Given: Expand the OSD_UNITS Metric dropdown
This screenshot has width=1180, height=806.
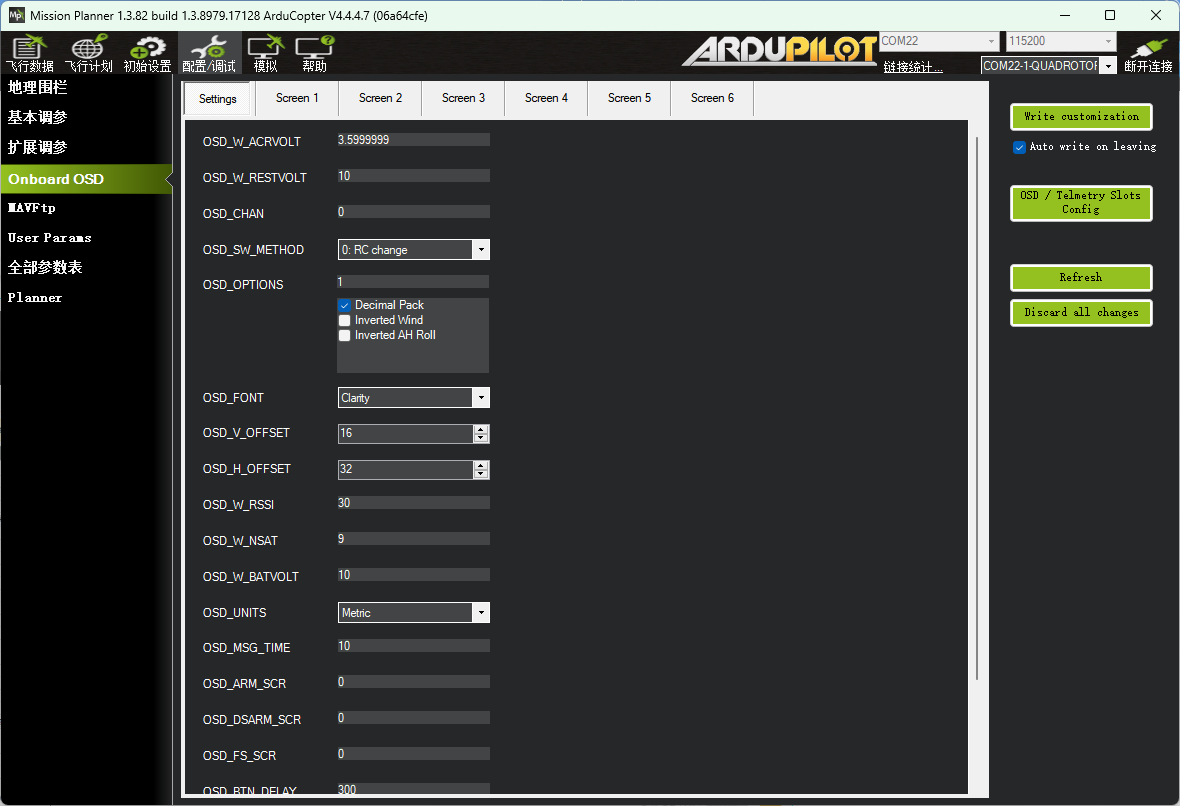Looking at the screenshot, I should [x=481, y=613].
